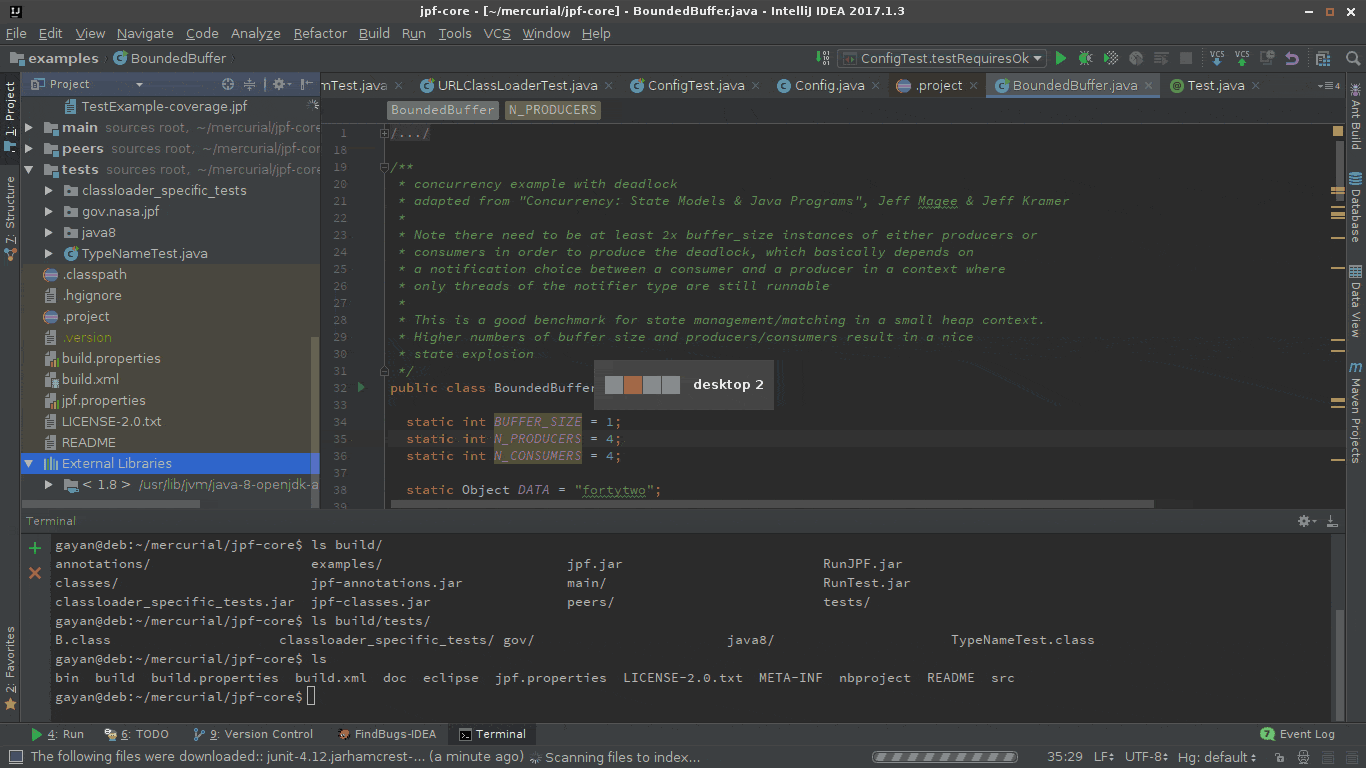Open the Data View side panel

[1355, 301]
